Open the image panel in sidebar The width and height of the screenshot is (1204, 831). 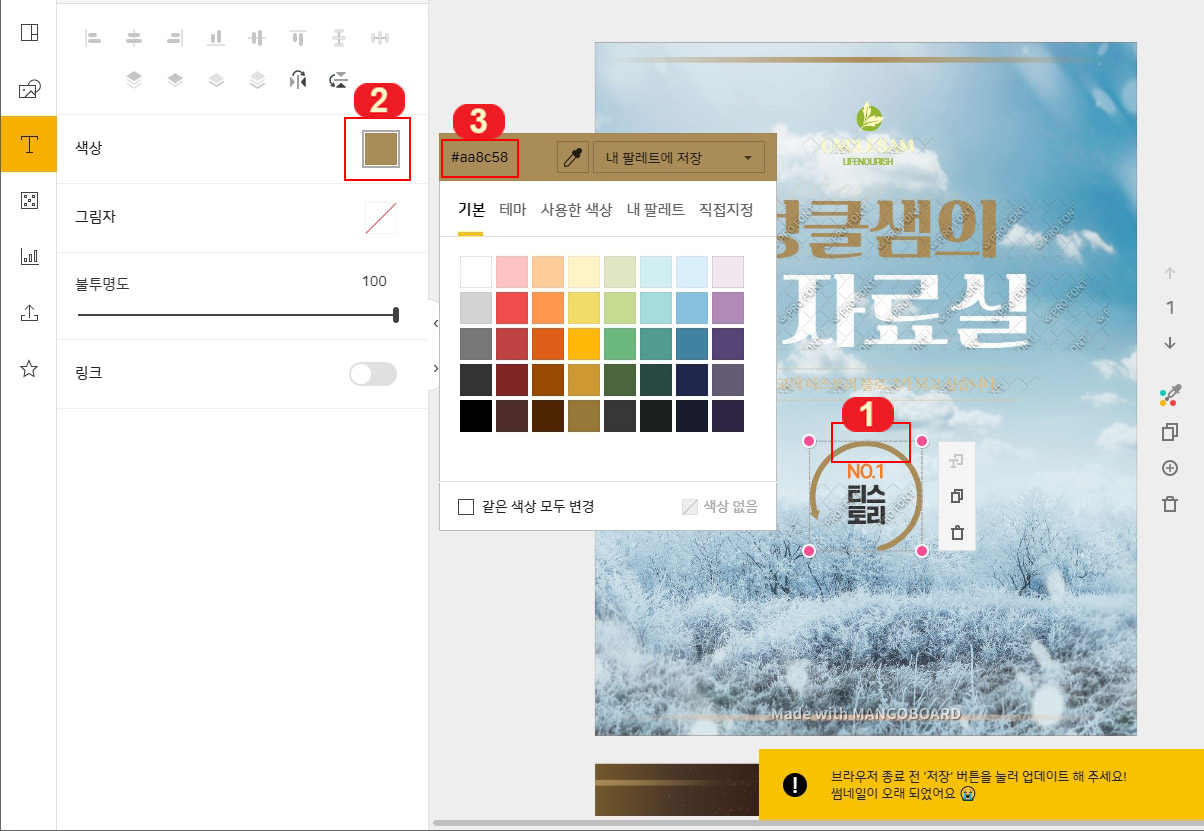pos(29,89)
